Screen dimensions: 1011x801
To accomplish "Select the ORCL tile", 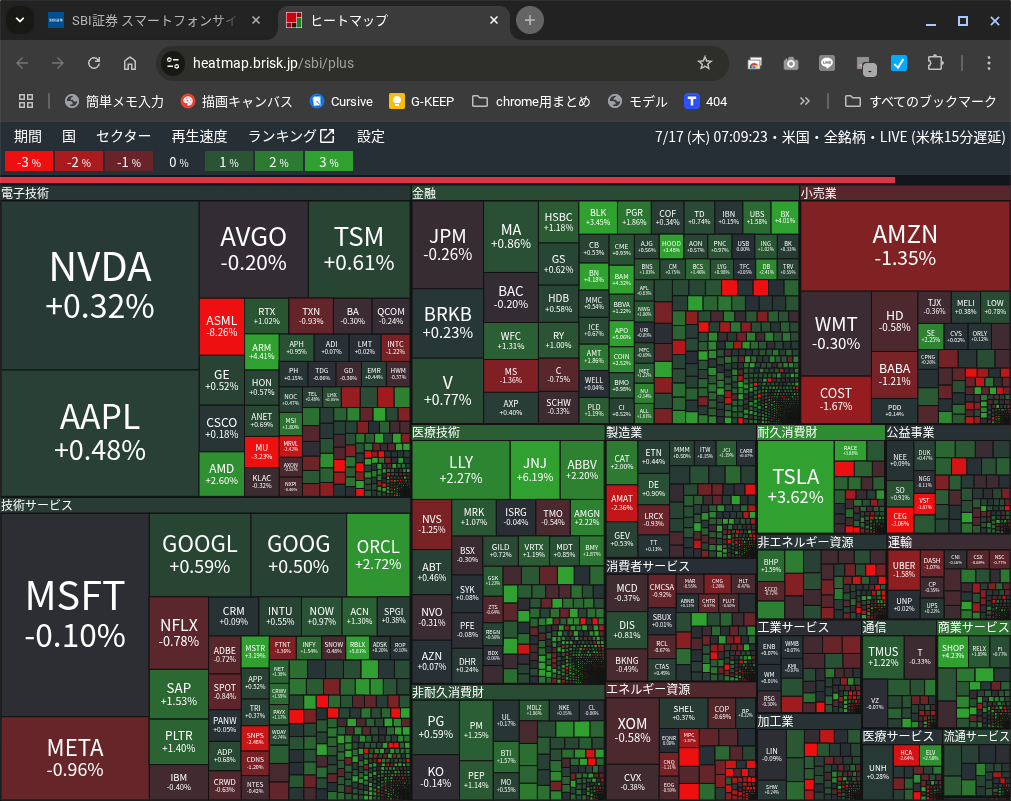I will [378, 555].
